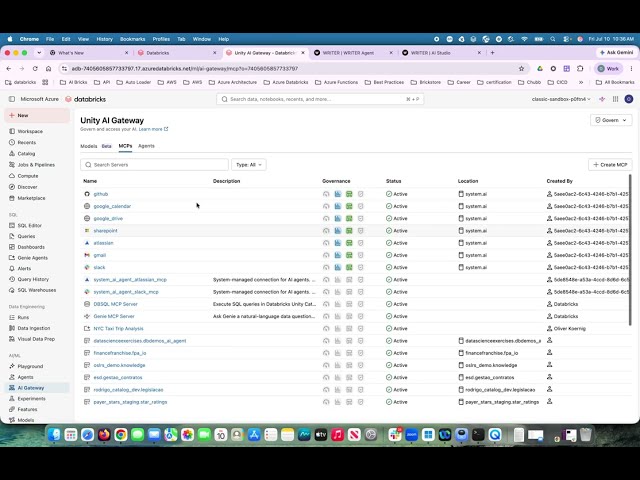Open the github MCP server link
This screenshot has height=480, width=640.
pyautogui.click(x=101, y=194)
